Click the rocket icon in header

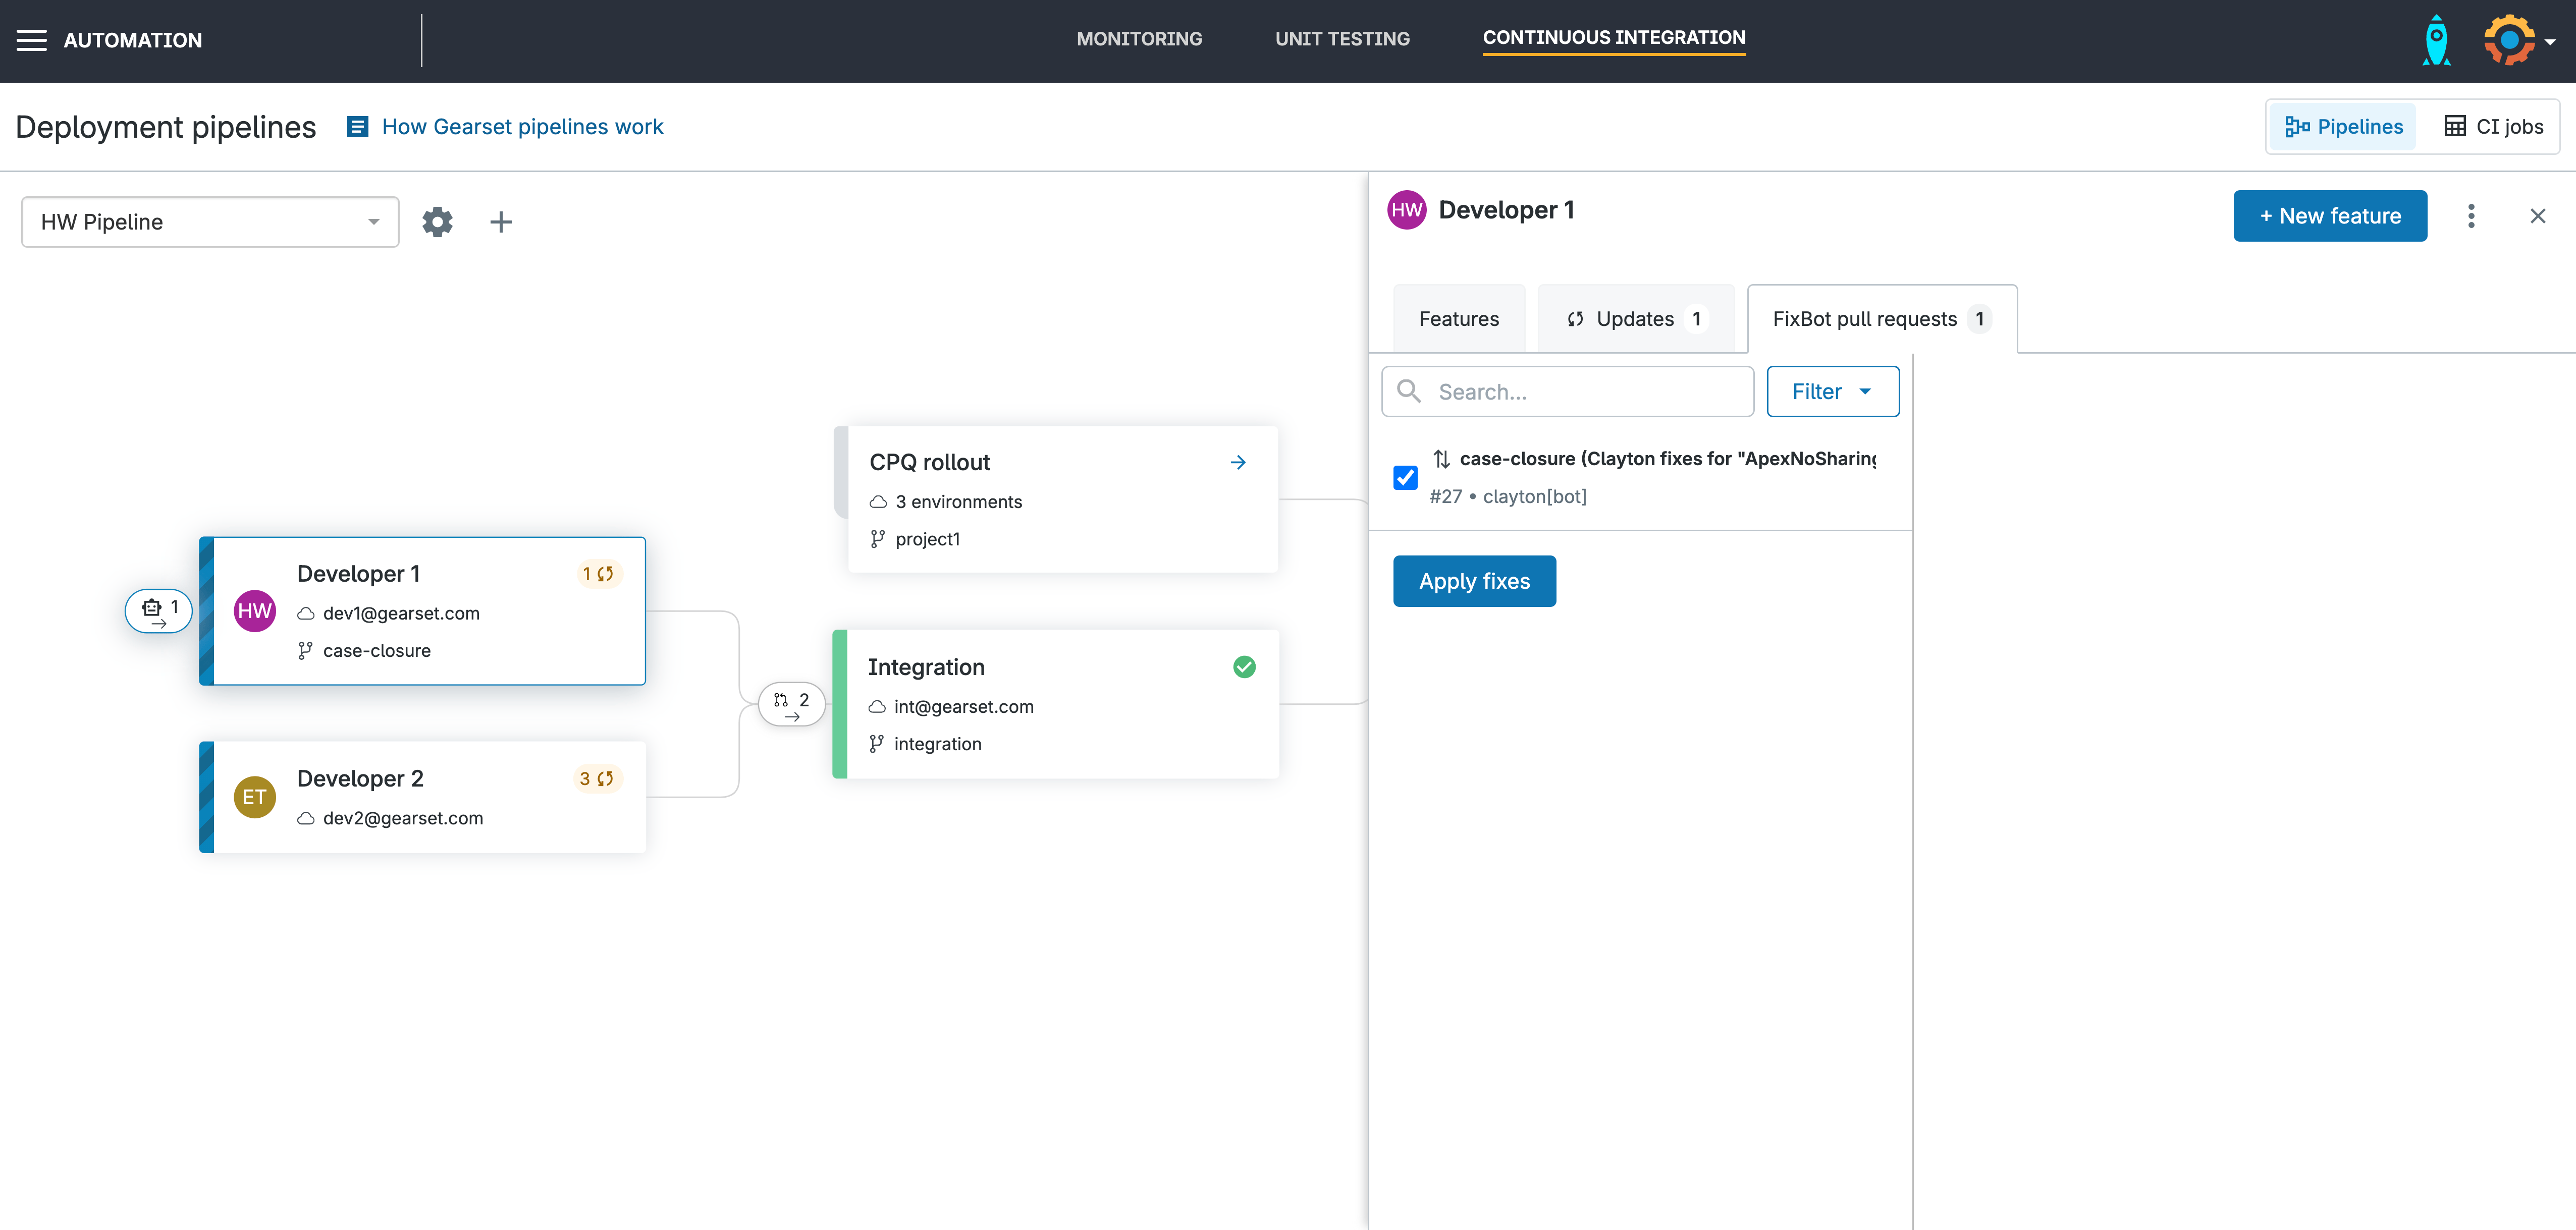(2436, 40)
